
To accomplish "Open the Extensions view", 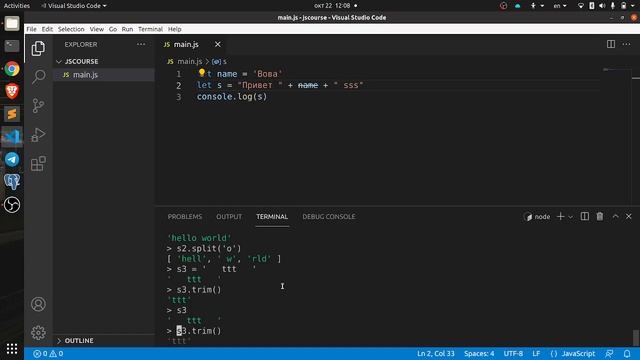I will coord(38,163).
